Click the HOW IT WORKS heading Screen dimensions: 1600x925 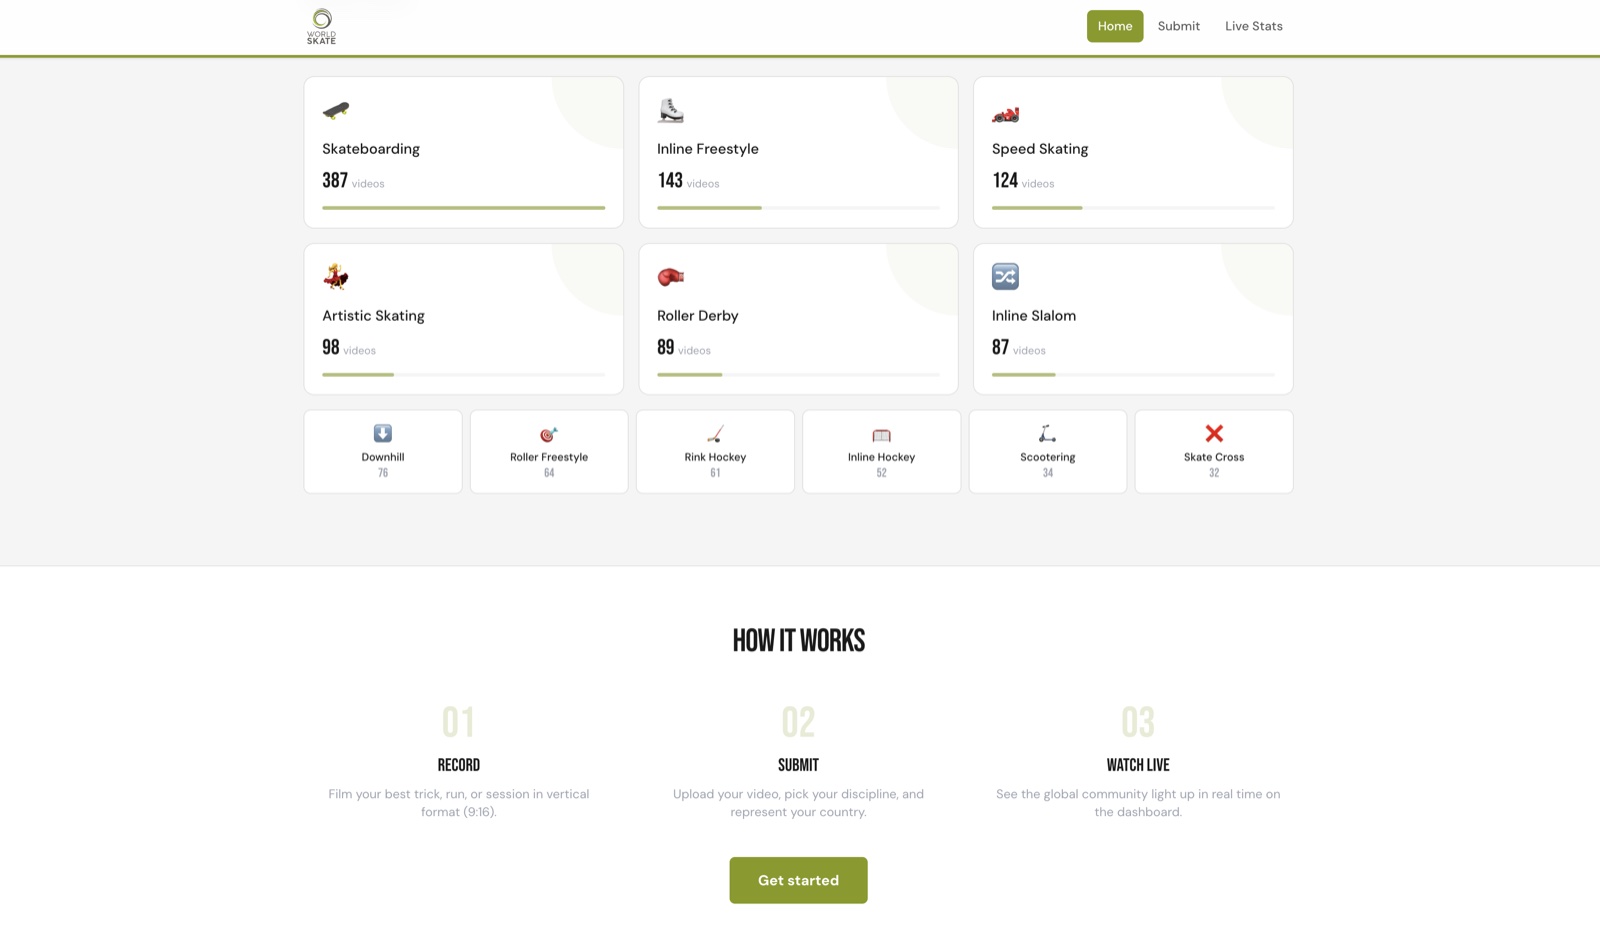click(798, 641)
